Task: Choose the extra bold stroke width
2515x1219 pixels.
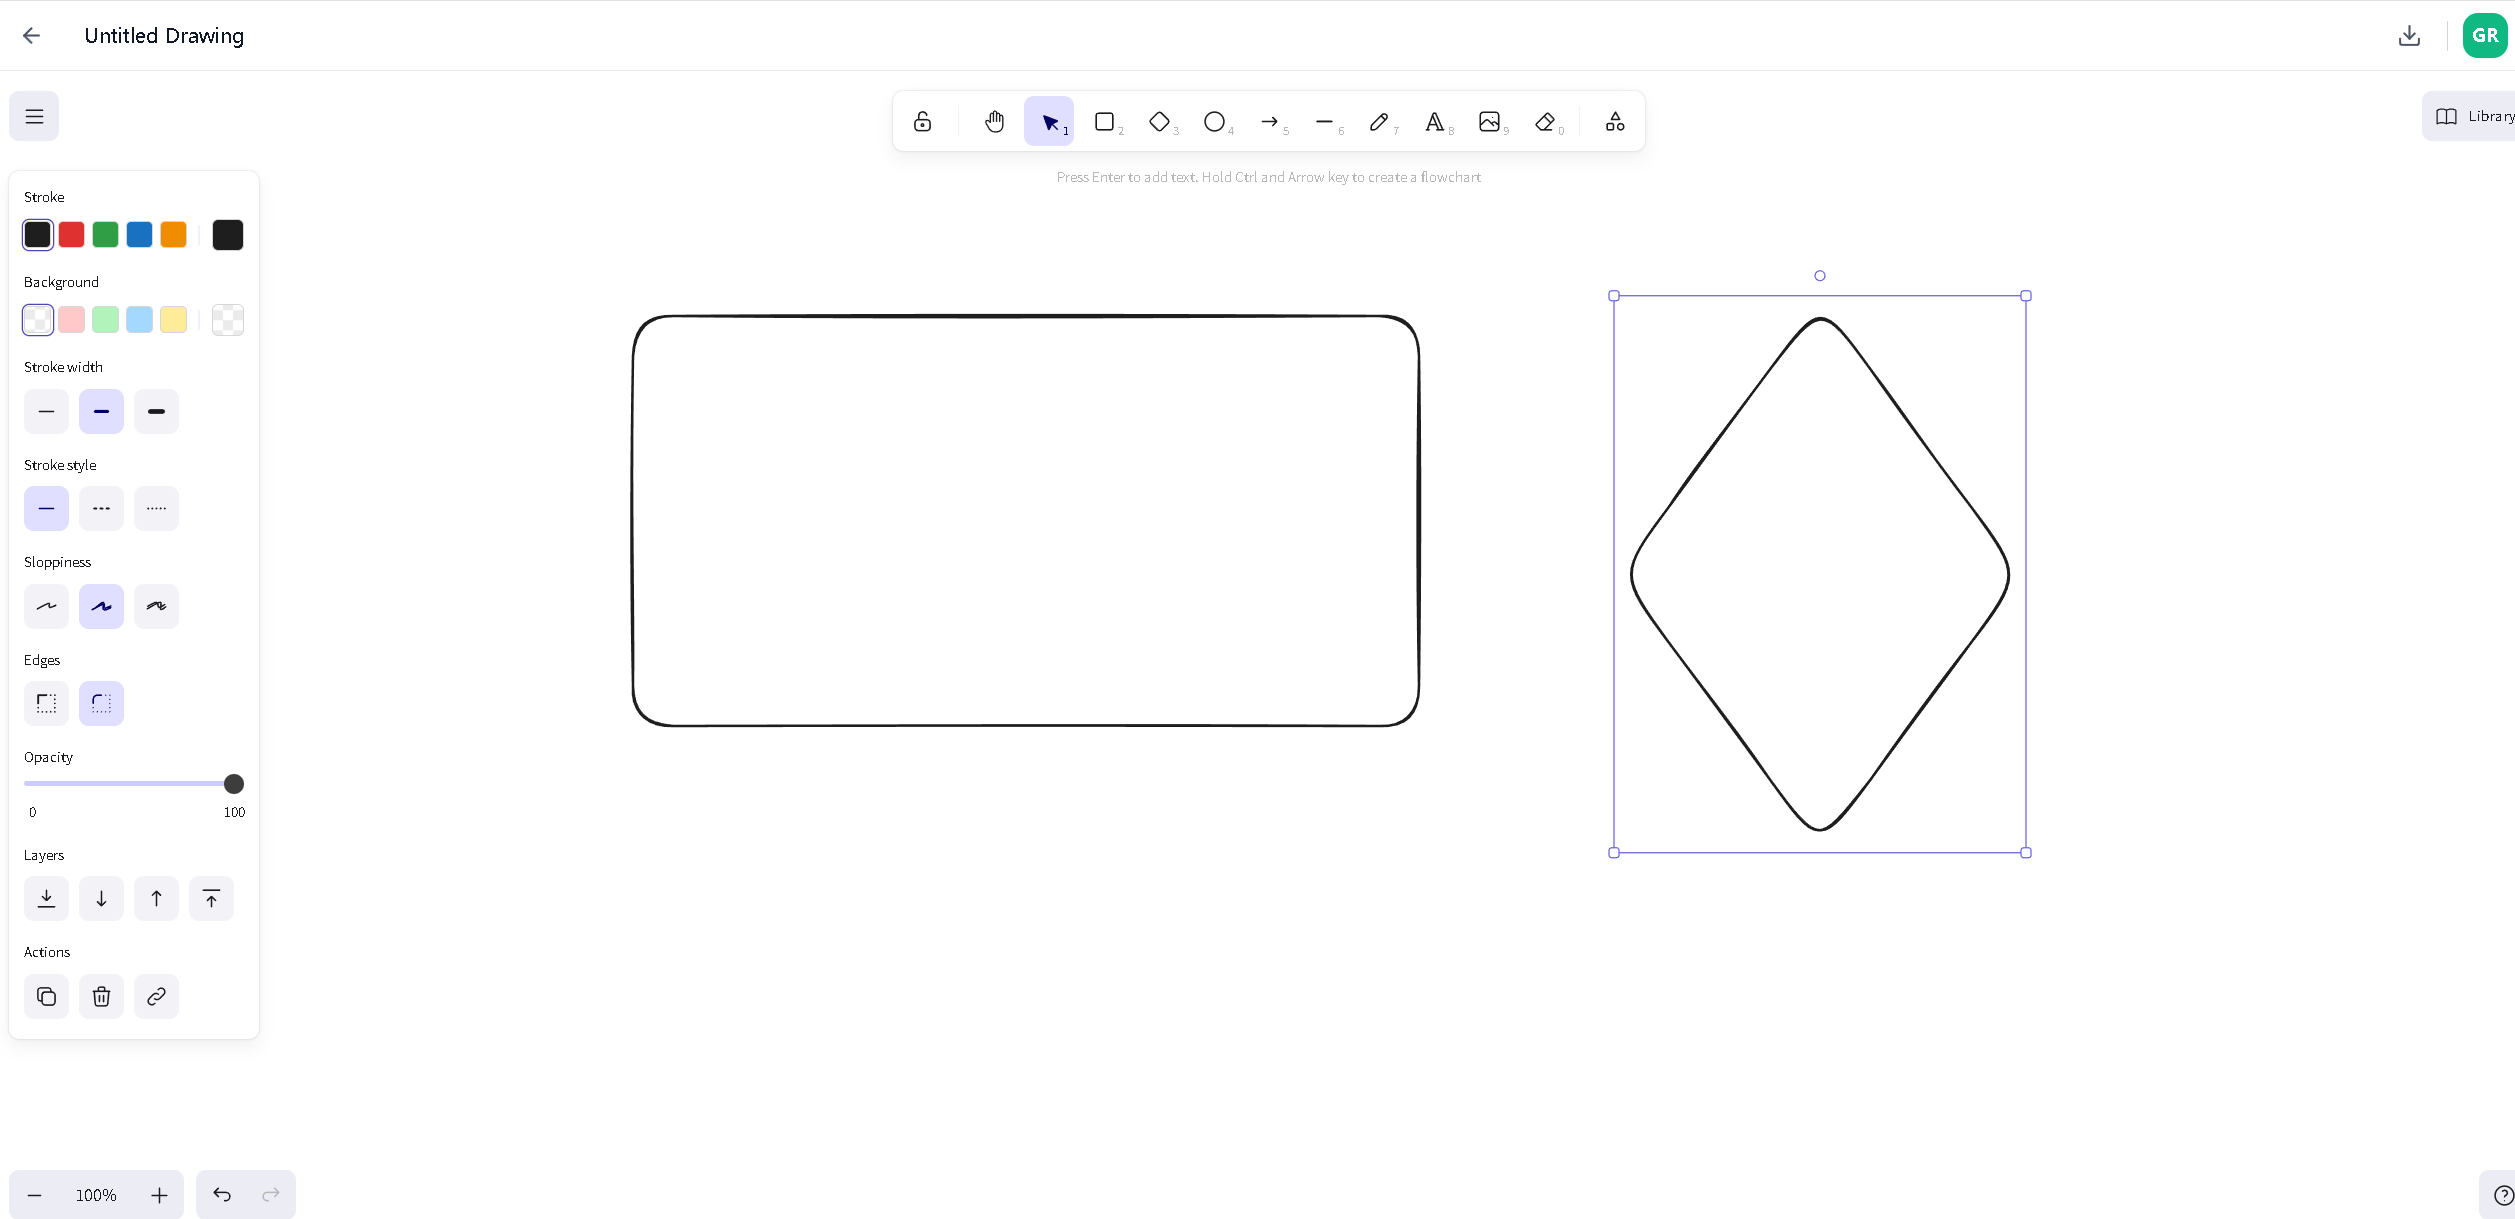Action: coord(156,412)
